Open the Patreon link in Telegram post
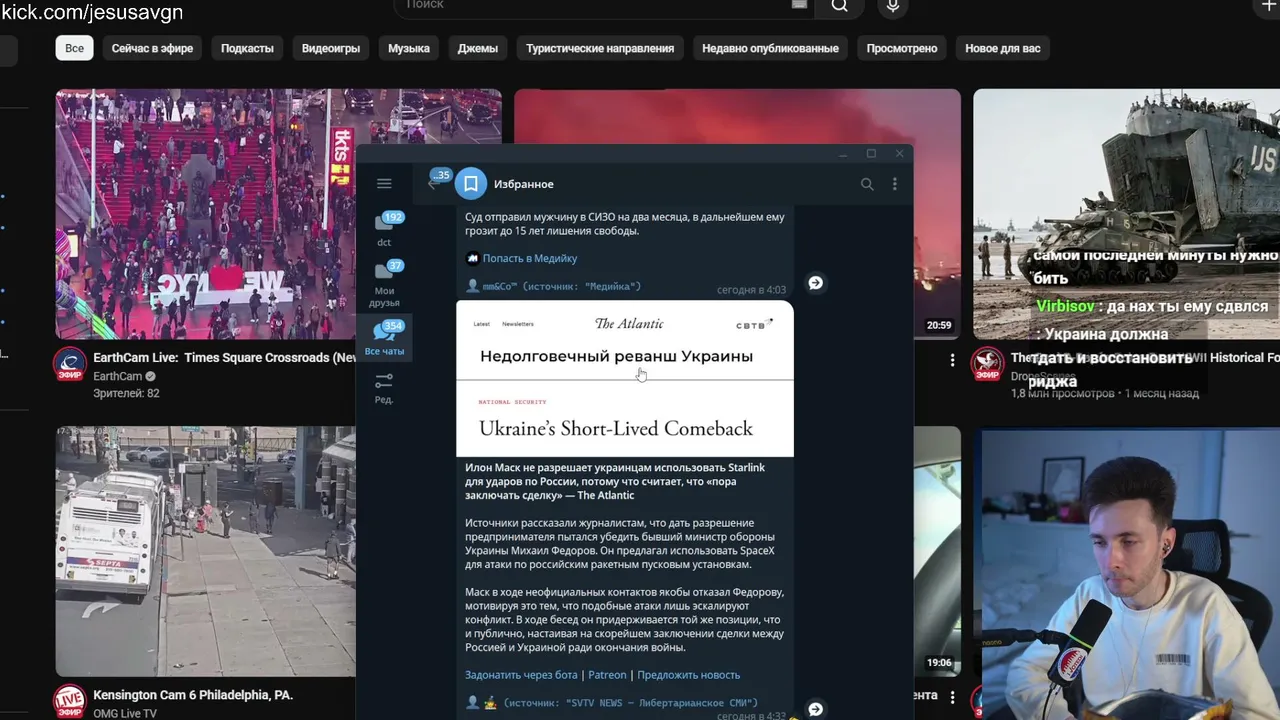Viewport: 1280px width, 720px height. click(607, 675)
